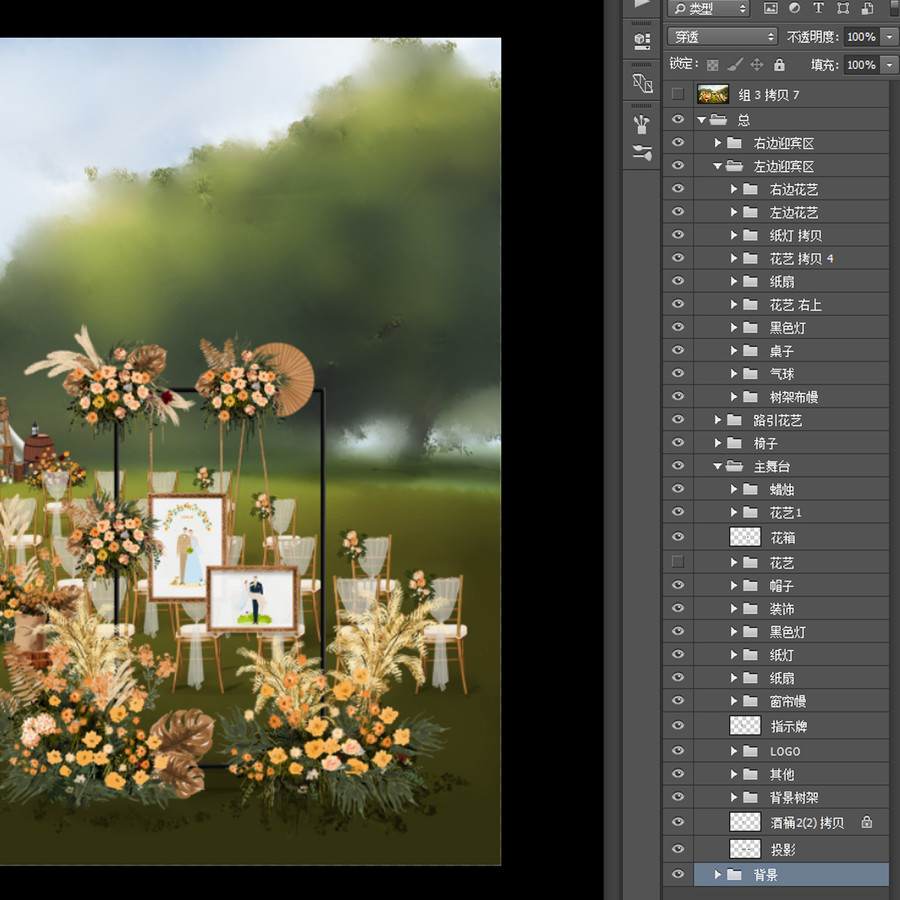This screenshot has height=900, width=900.
Task: Open the tilted overlapping rectangles dock icon
Action: [642, 83]
